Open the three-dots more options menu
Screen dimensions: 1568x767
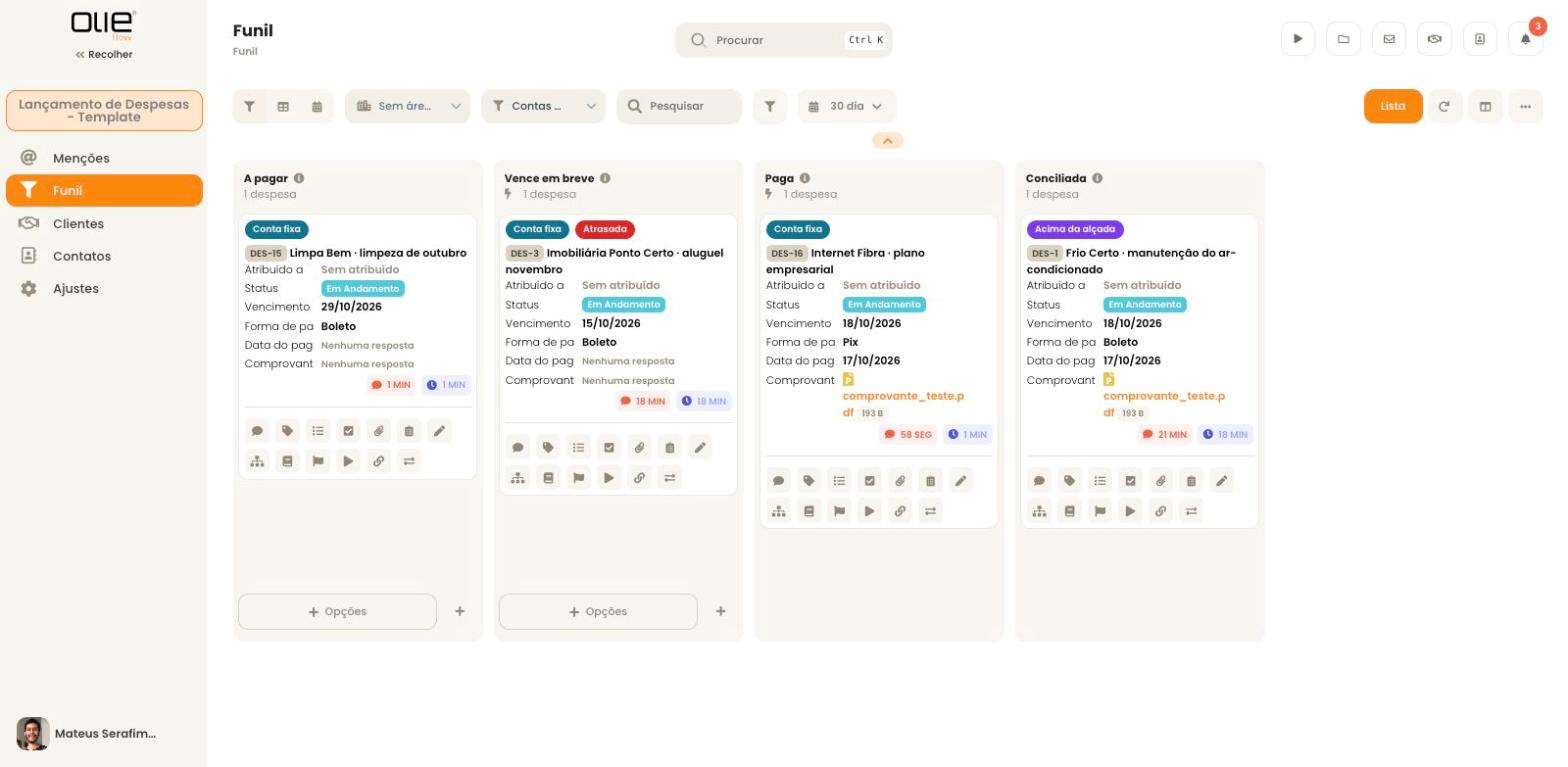tap(1525, 106)
